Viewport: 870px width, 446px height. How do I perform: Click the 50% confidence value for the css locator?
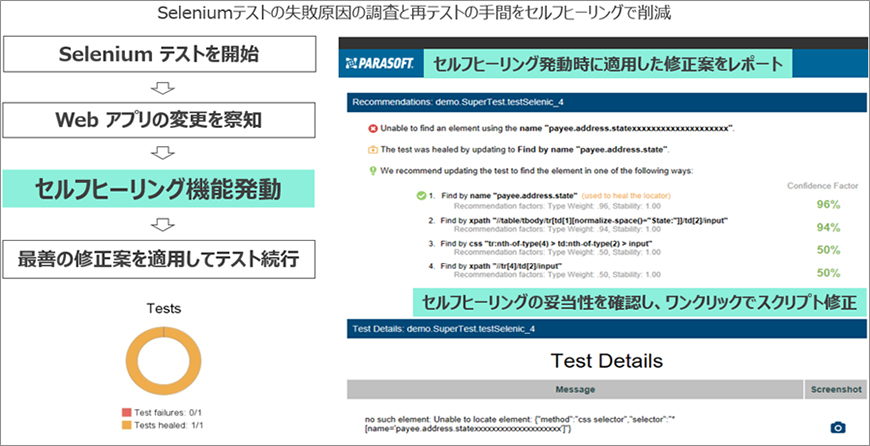point(828,250)
